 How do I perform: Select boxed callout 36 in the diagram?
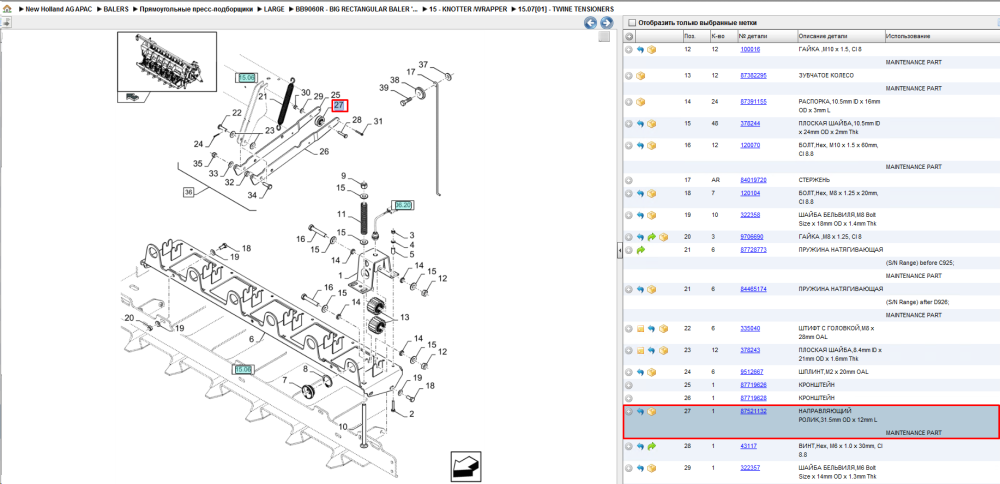click(188, 192)
